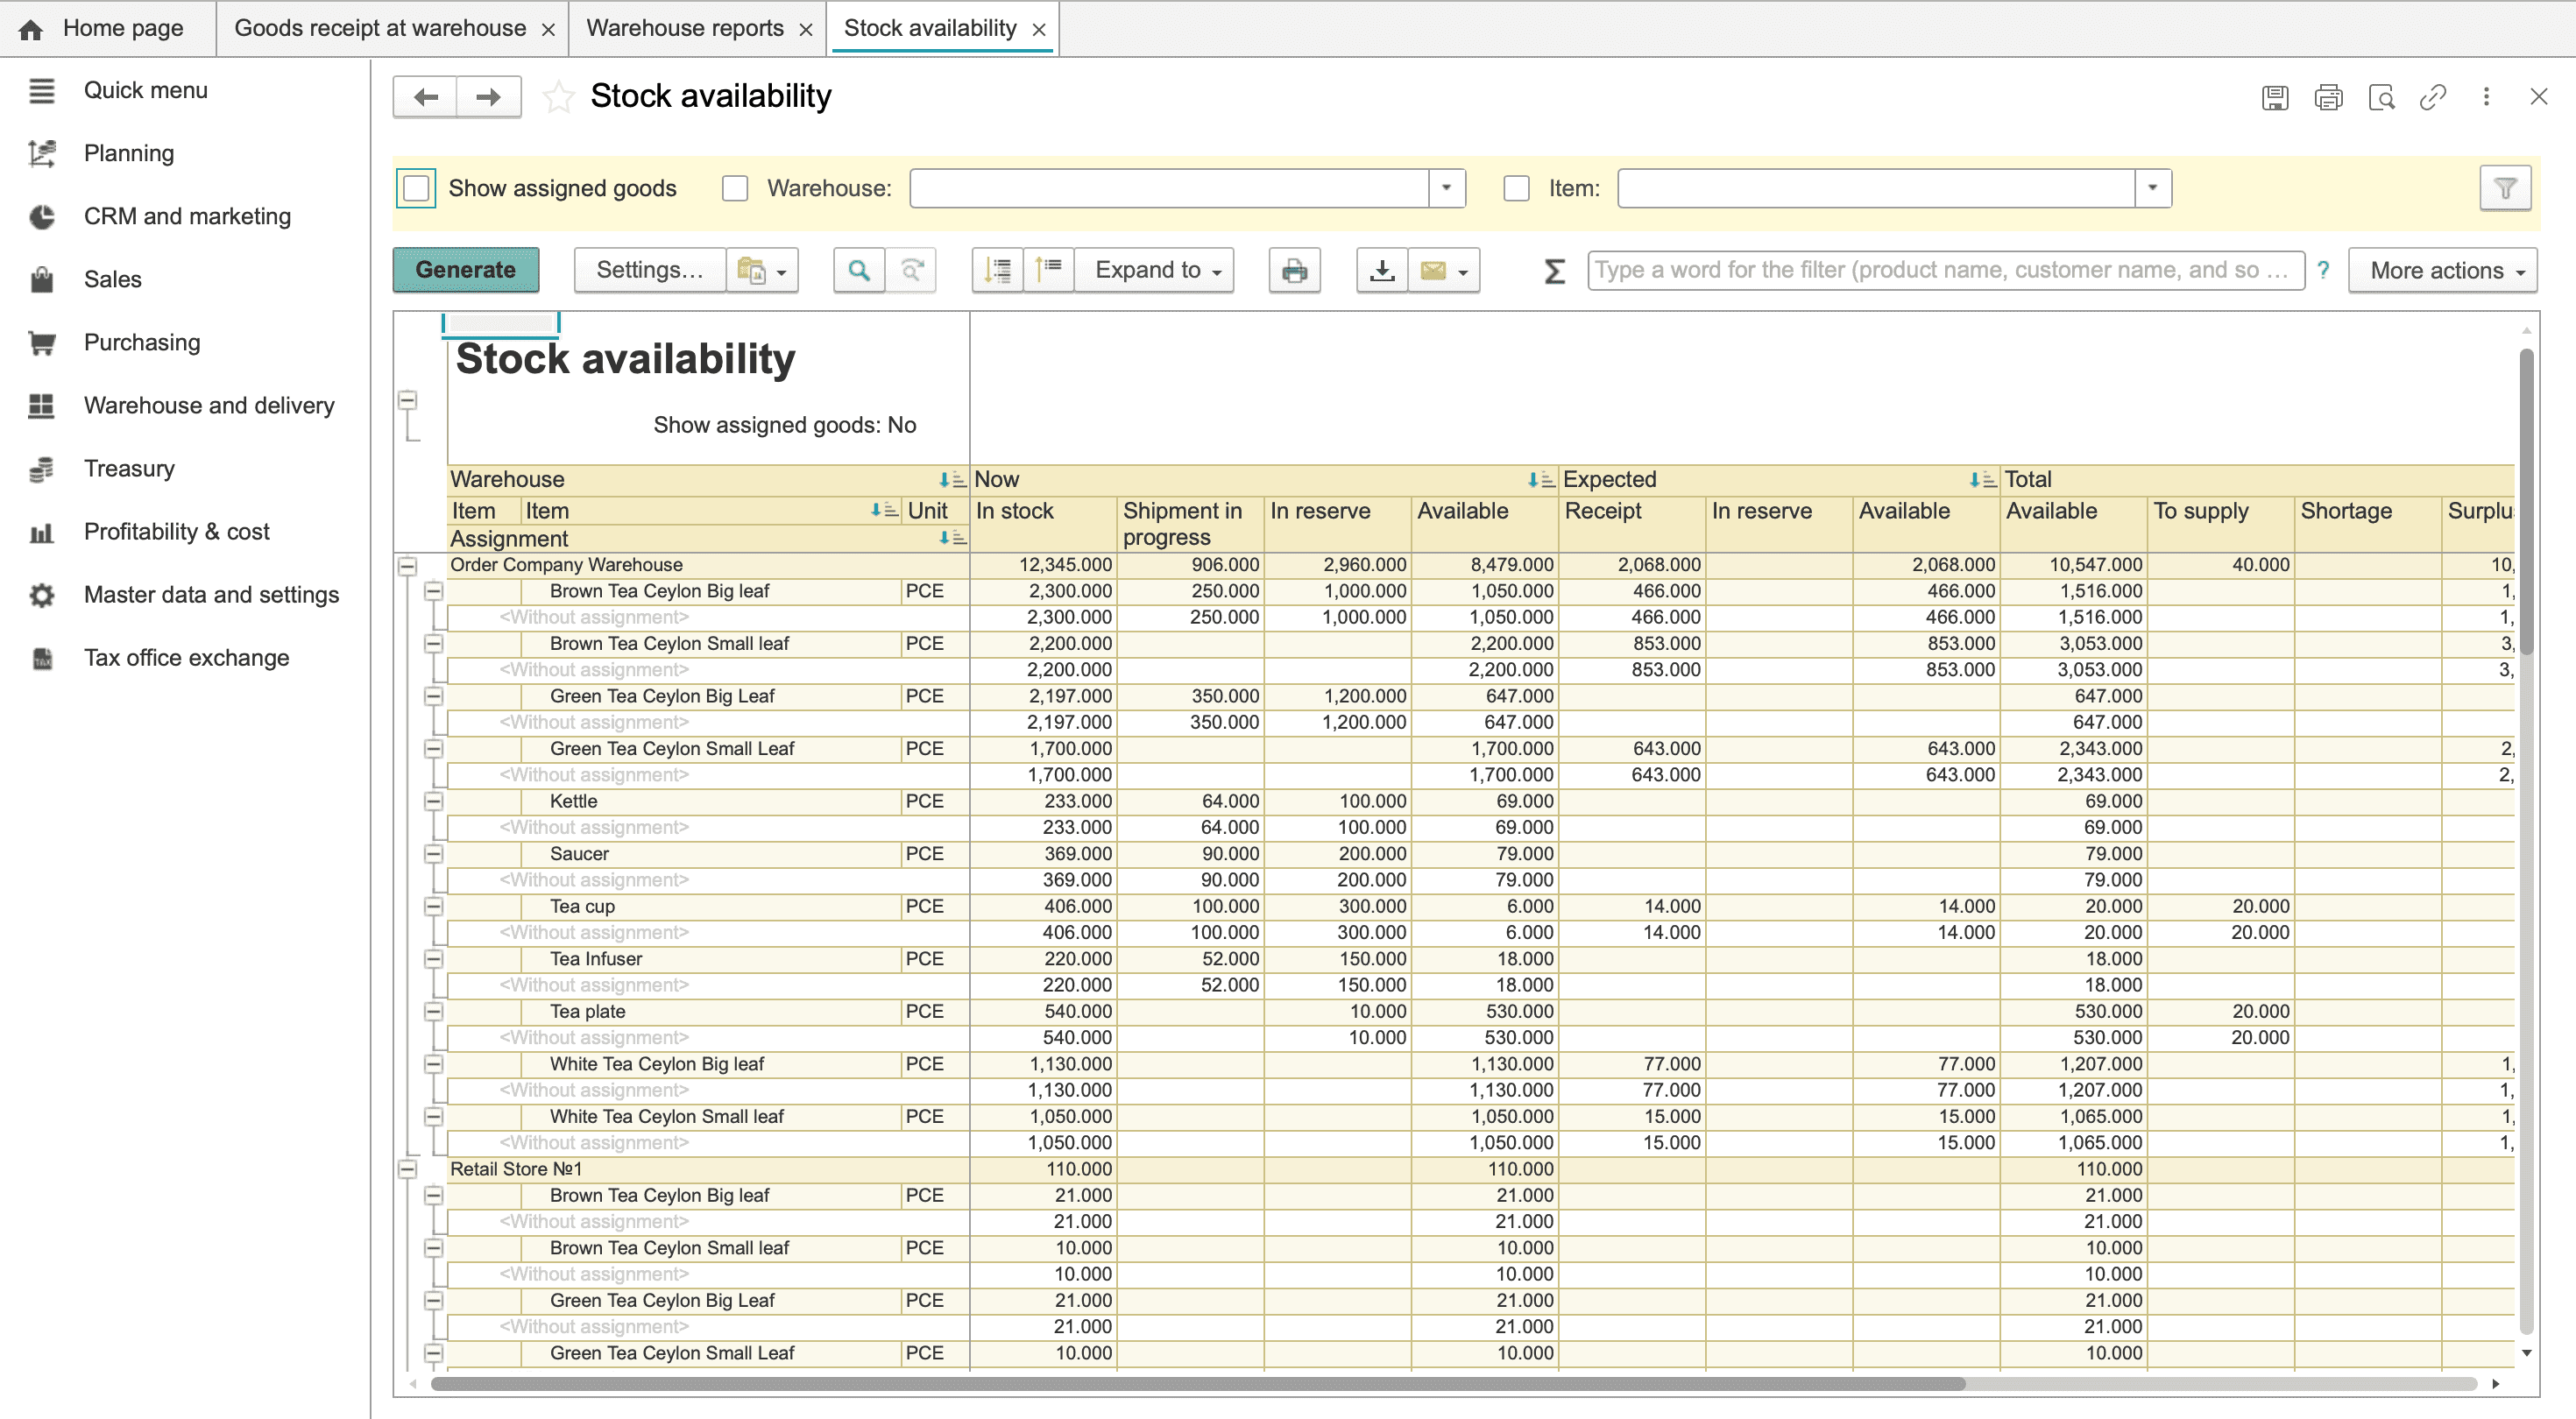Open the Expand to dropdown
Image resolution: width=2576 pixels, height=1419 pixels.
pos(1156,270)
